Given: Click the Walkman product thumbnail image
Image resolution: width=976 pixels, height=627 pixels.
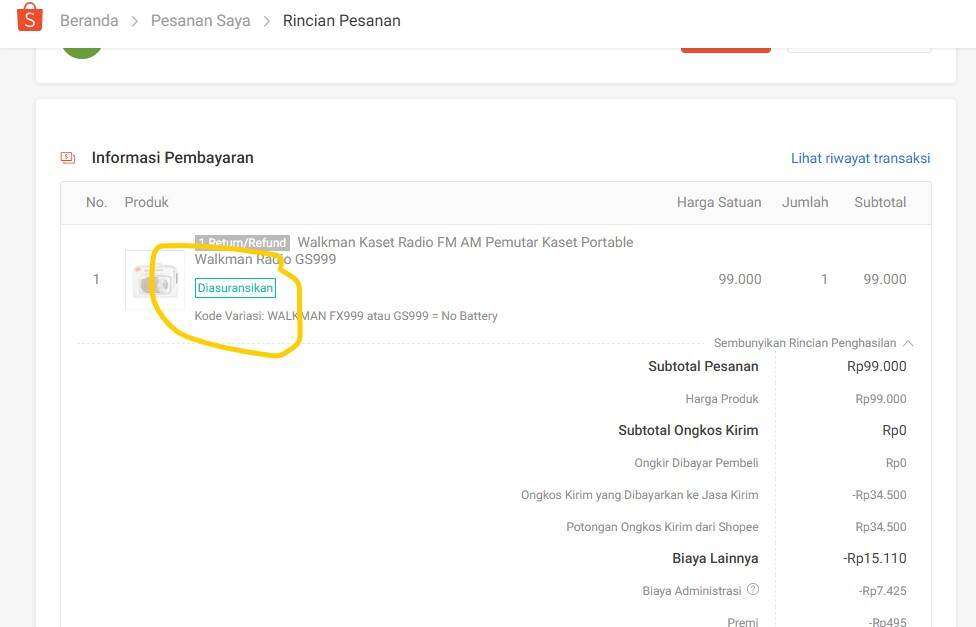Looking at the screenshot, I should pos(154,280).
